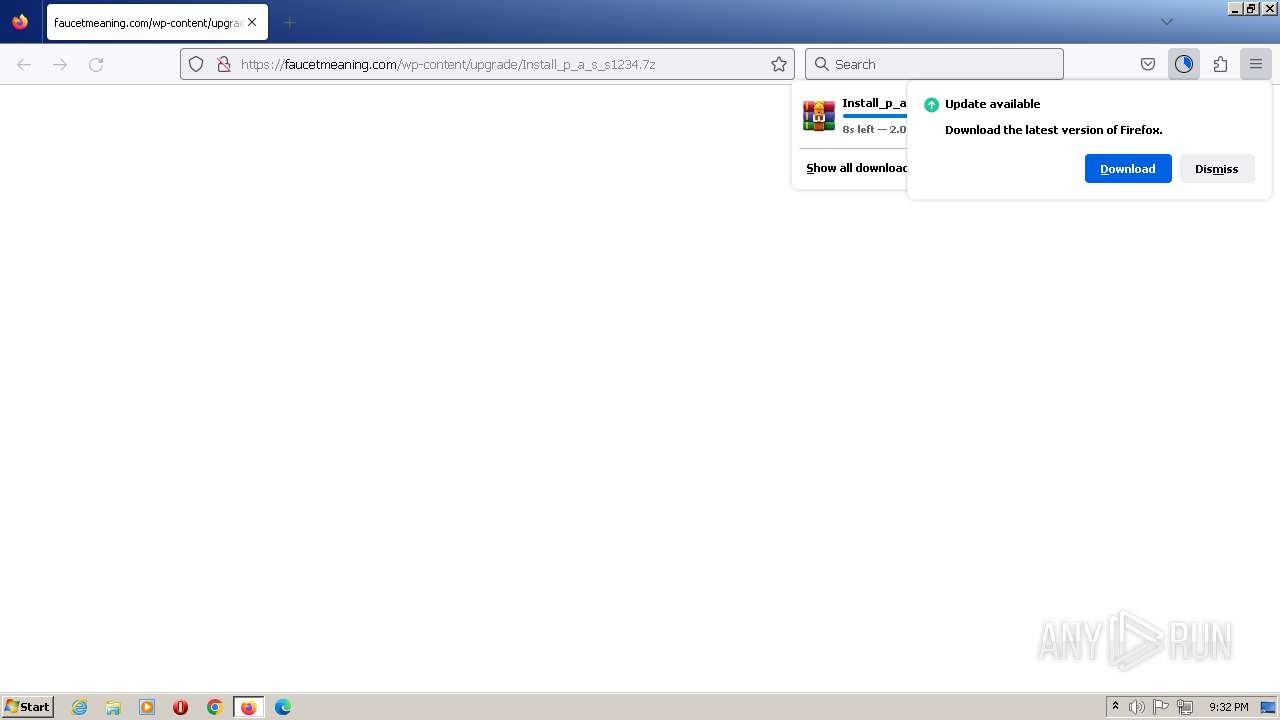Open Windows Media Player in taskbar

tap(147, 707)
